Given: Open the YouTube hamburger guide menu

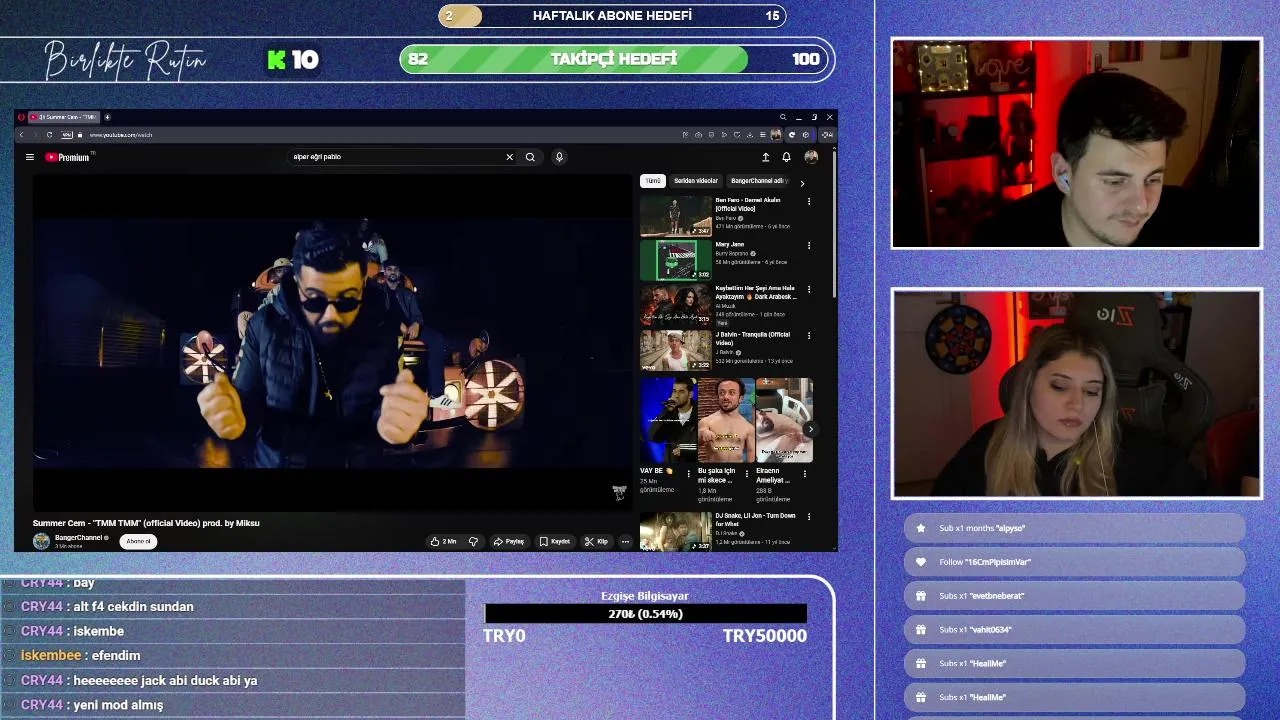Looking at the screenshot, I should point(30,157).
